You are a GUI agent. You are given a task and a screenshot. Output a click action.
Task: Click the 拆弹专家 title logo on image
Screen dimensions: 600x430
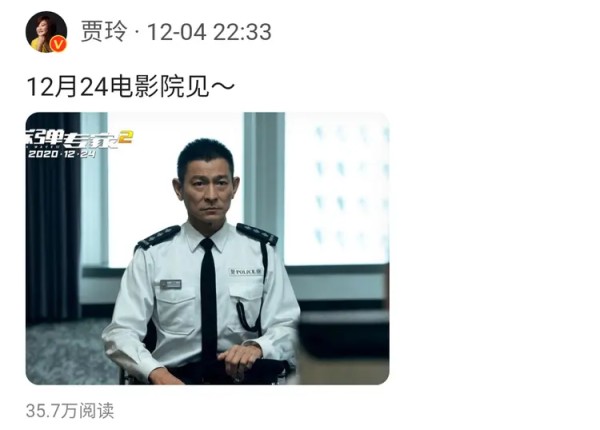click(x=73, y=140)
